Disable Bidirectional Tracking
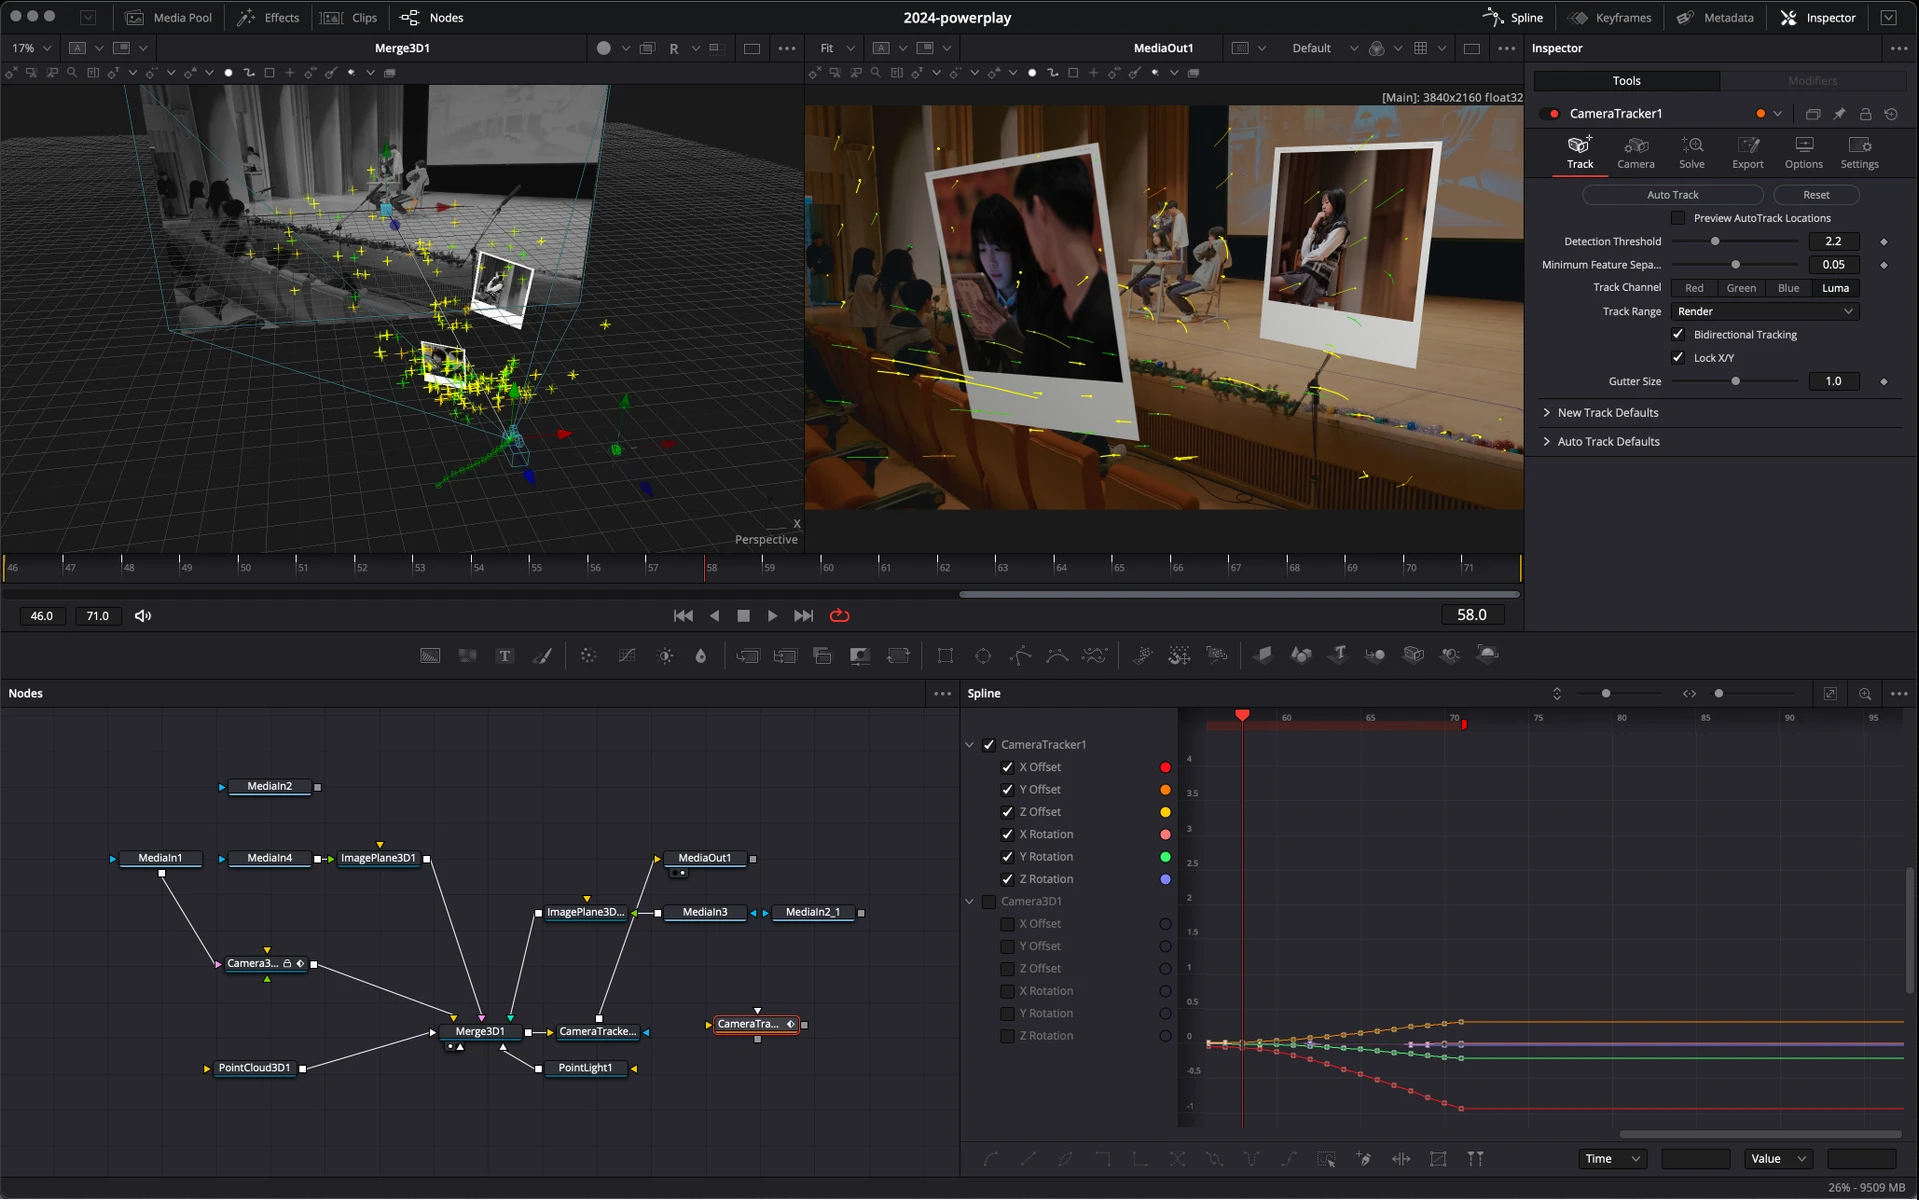The image size is (1919, 1200). tap(1678, 334)
